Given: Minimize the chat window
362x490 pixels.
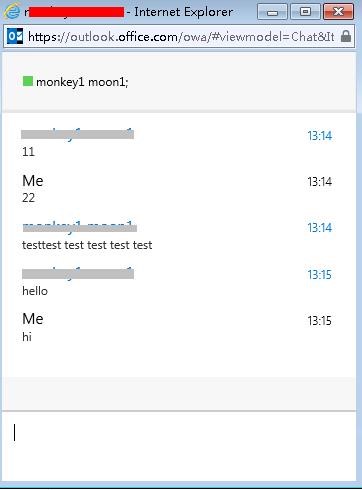Looking at the screenshot, I should [x=272, y=12].
